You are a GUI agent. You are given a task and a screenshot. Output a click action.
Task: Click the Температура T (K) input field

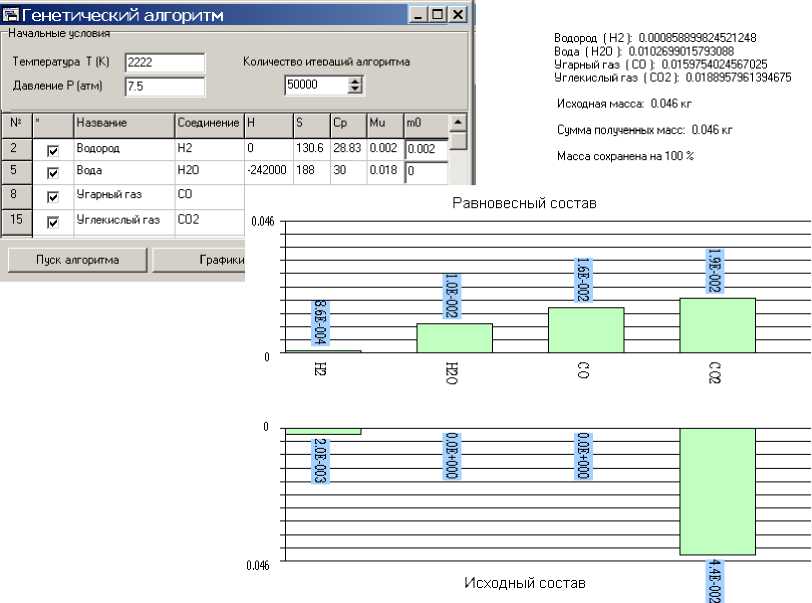(x=165, y=63)
